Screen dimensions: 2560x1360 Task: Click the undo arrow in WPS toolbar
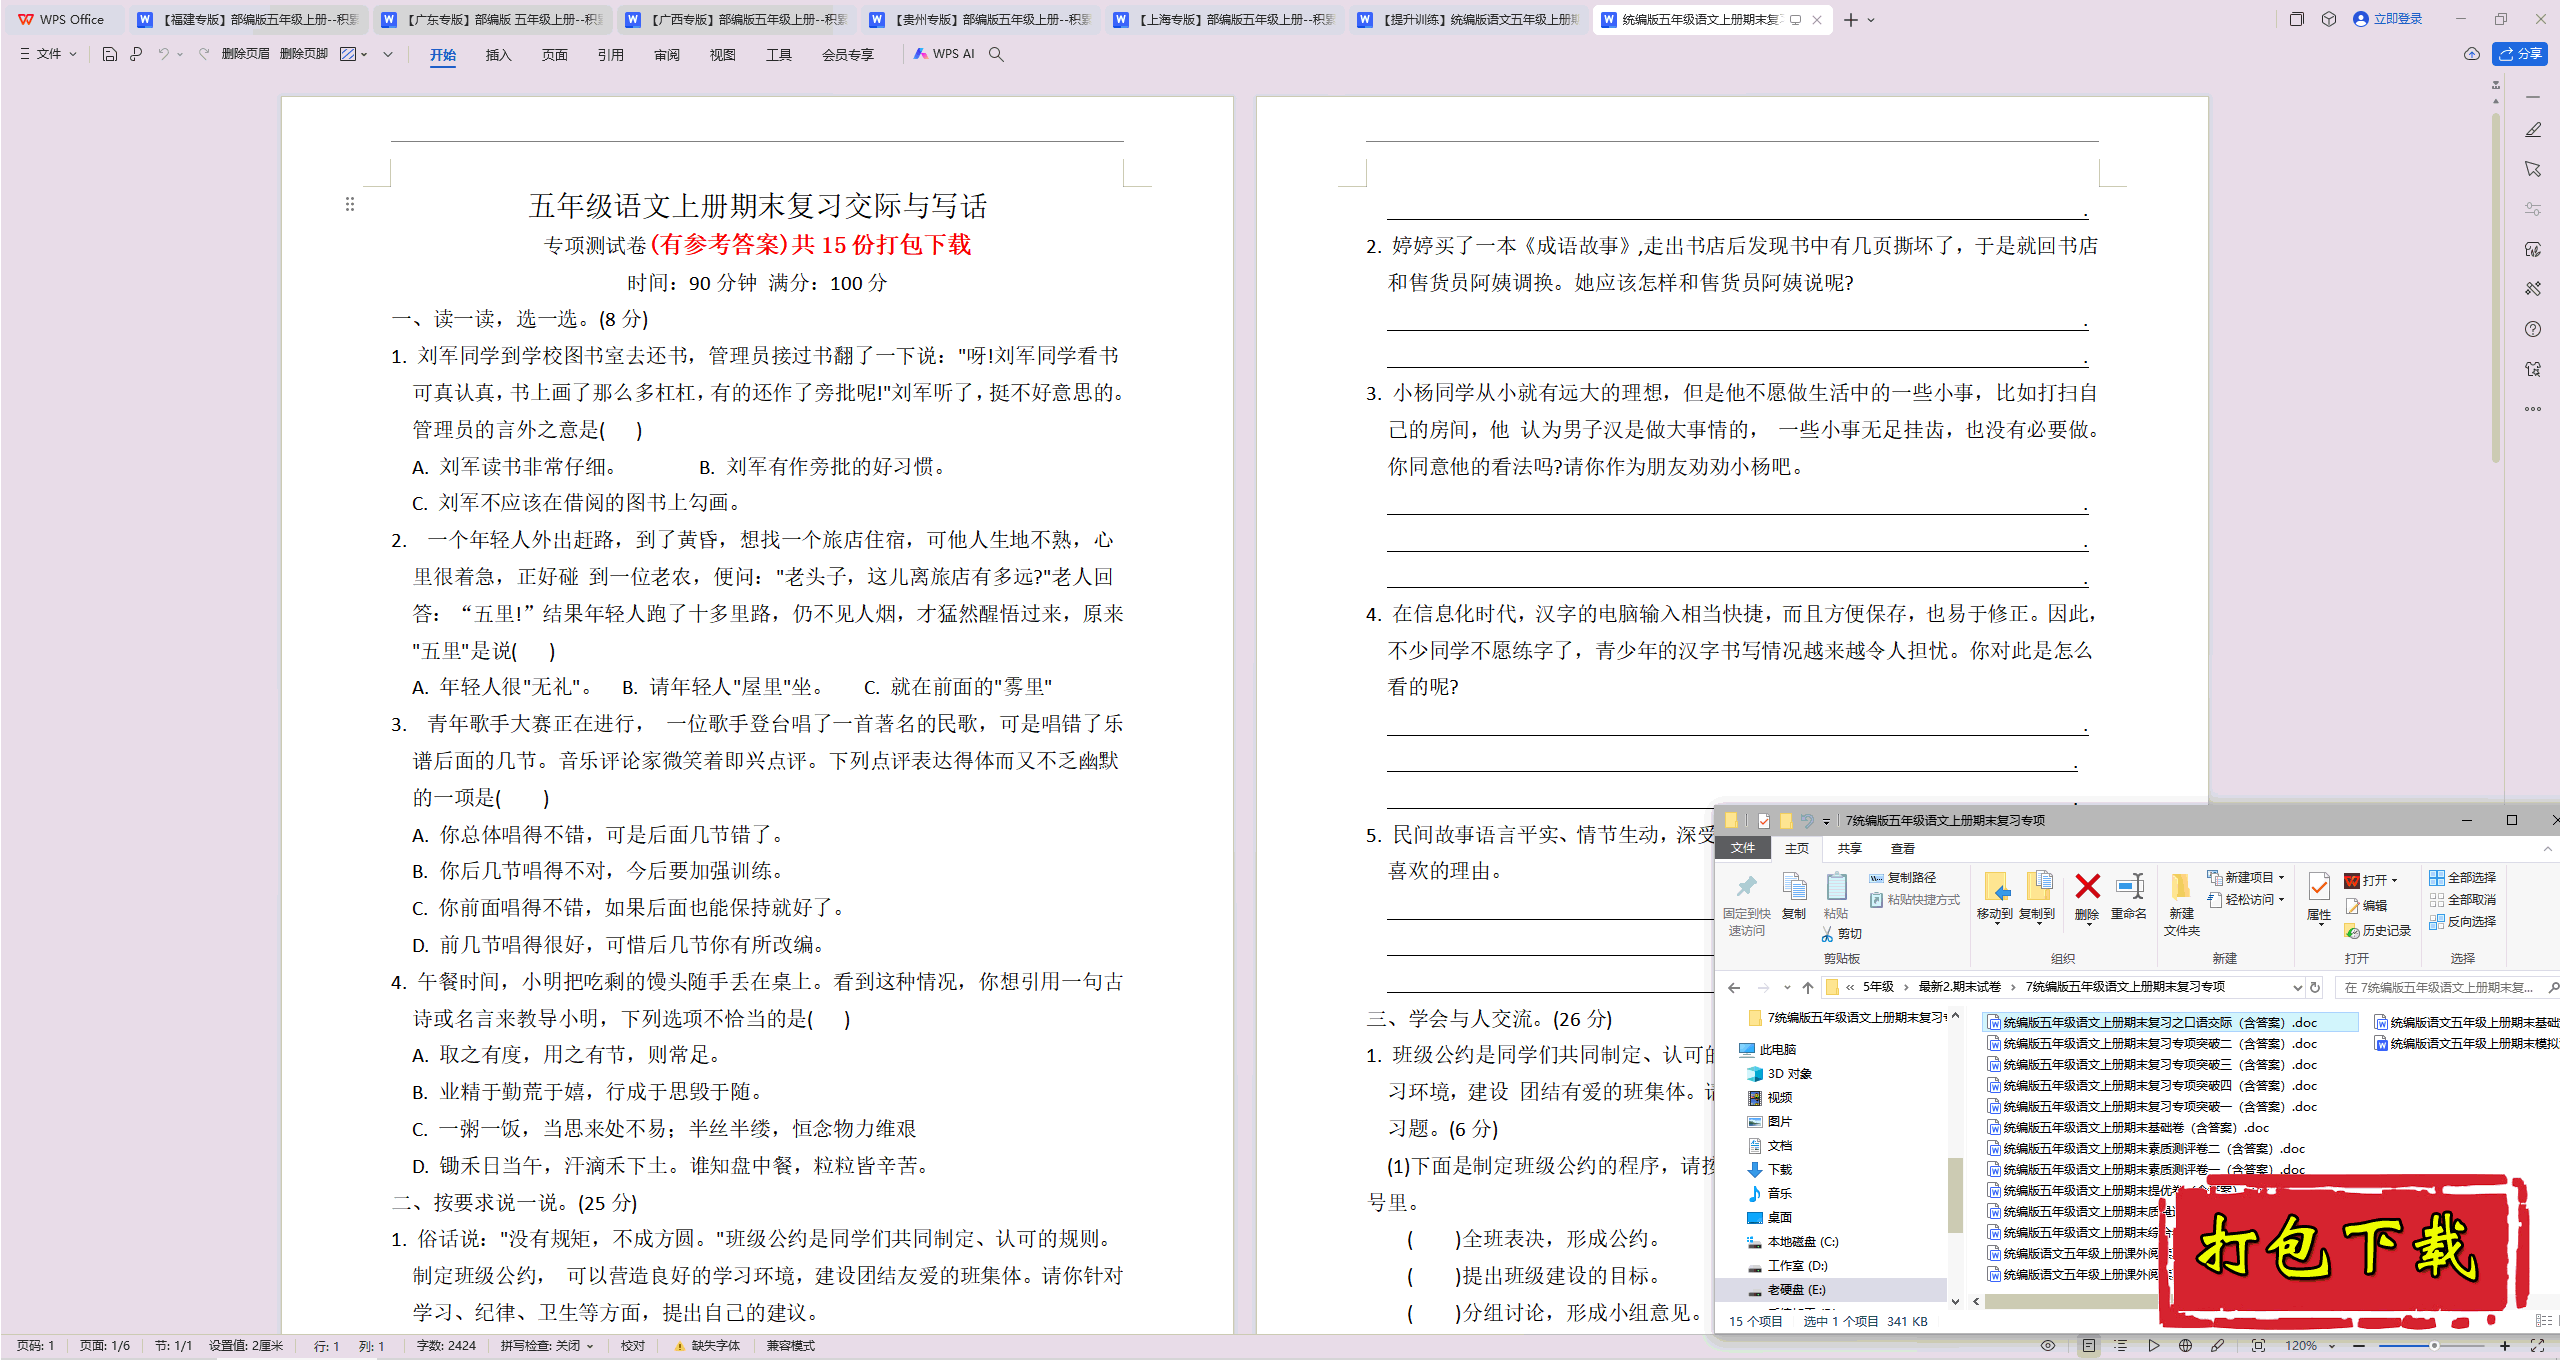point(163,54)
